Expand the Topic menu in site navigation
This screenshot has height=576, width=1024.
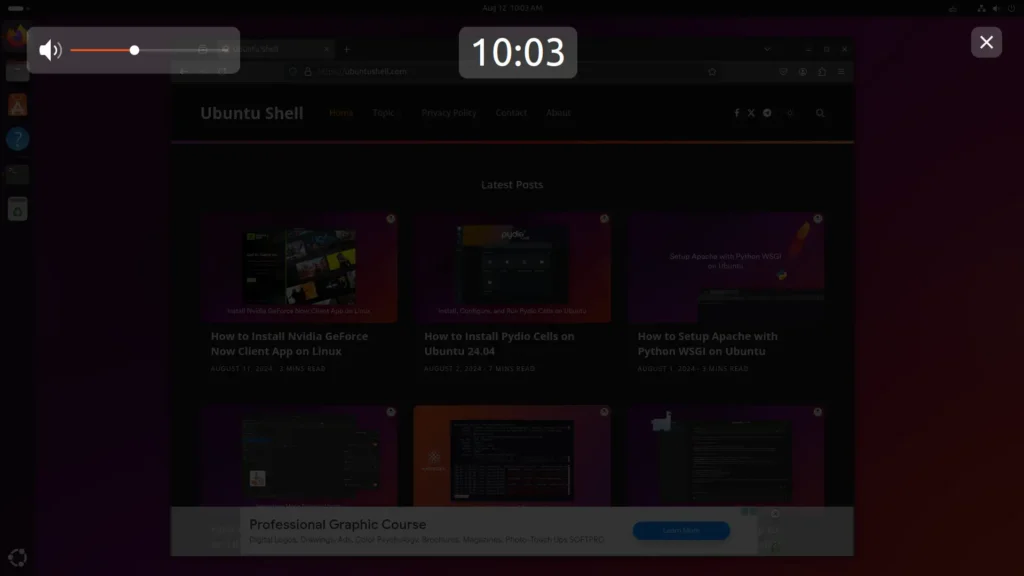[x=384, y=113]
